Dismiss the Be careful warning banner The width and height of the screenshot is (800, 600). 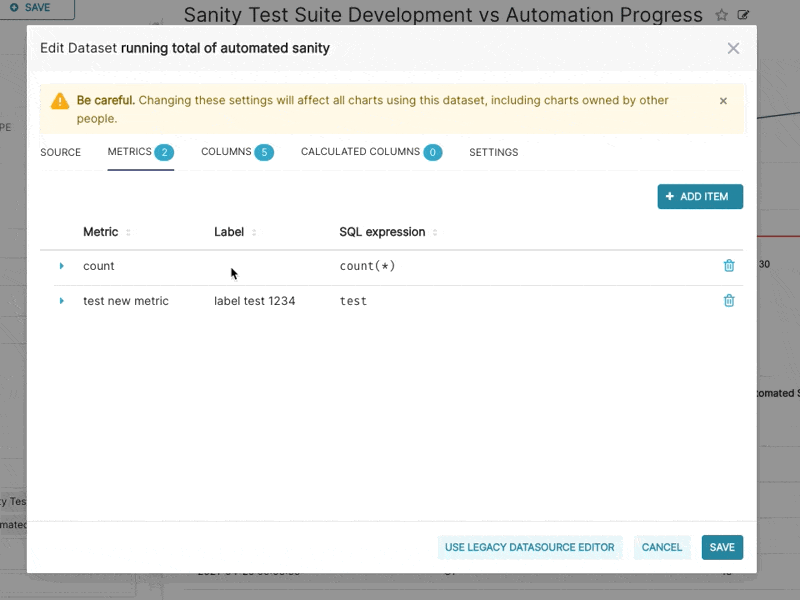tap(723, 101)
